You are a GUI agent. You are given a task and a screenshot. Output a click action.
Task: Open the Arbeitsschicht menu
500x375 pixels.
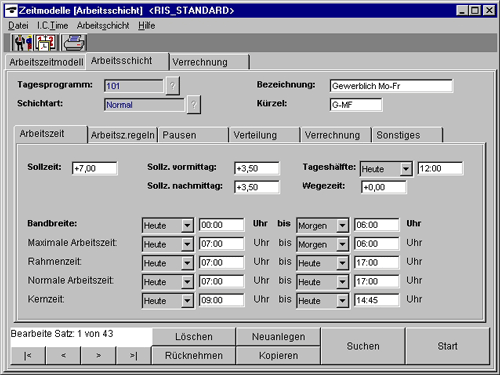coord(103,25)
